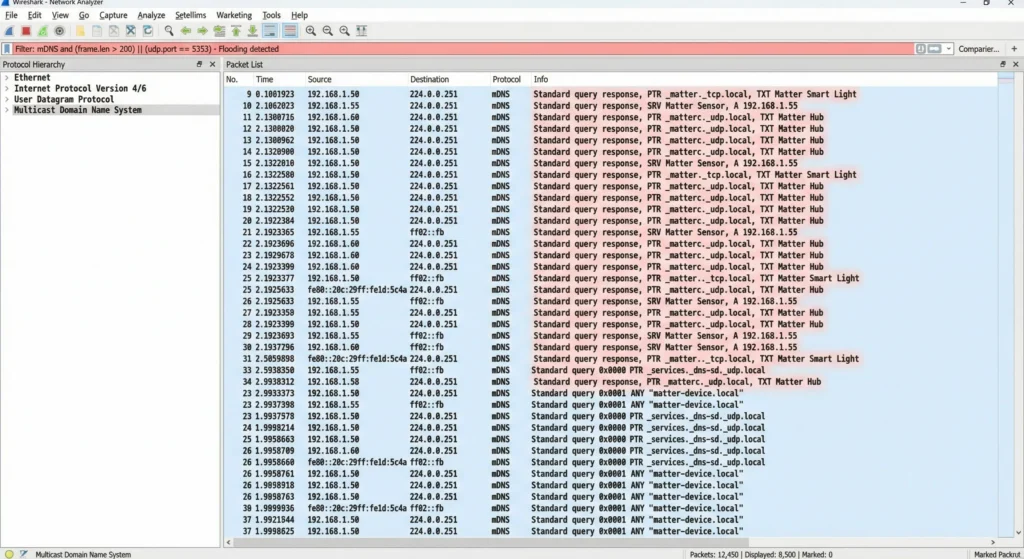Zoom in on the packet text
This screenshot has height=559, width=1024.
click(x=311, y=31)
